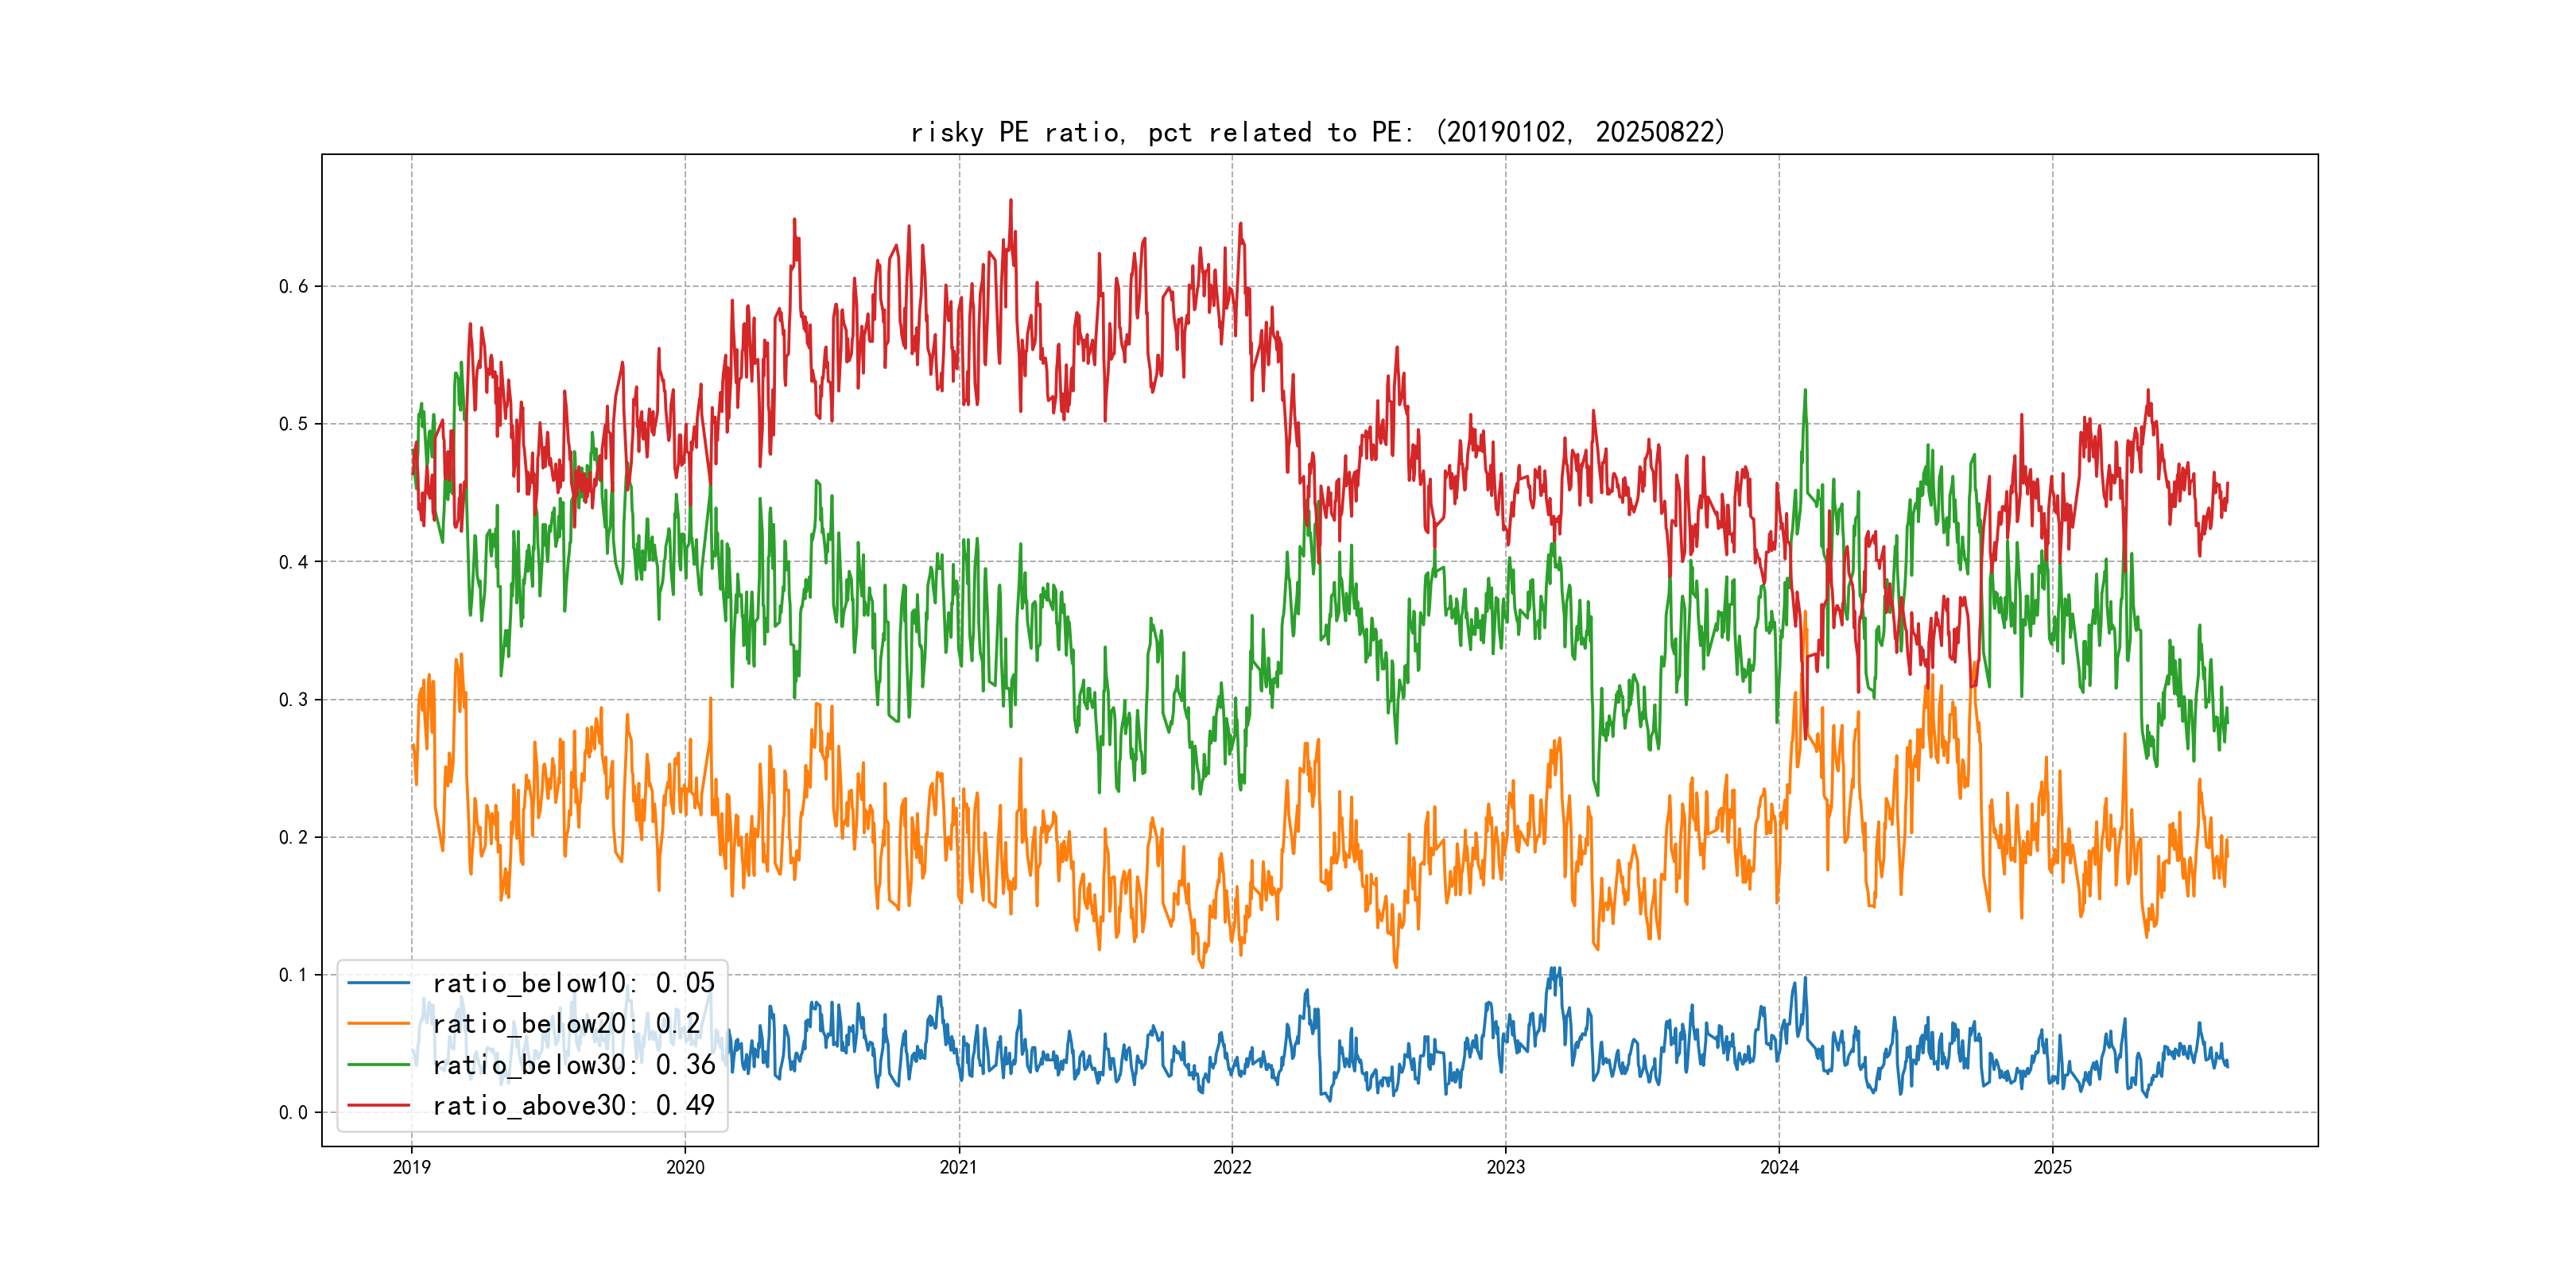Screen dimensions: 2576x1288
Task: Click the 0.6 y-axis tick label
Action: tap(293, 287)
